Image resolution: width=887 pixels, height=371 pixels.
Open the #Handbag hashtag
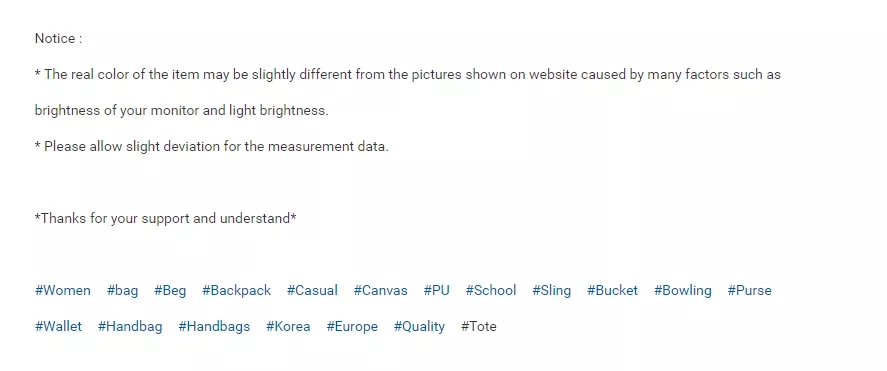click(x=130, y=326)
